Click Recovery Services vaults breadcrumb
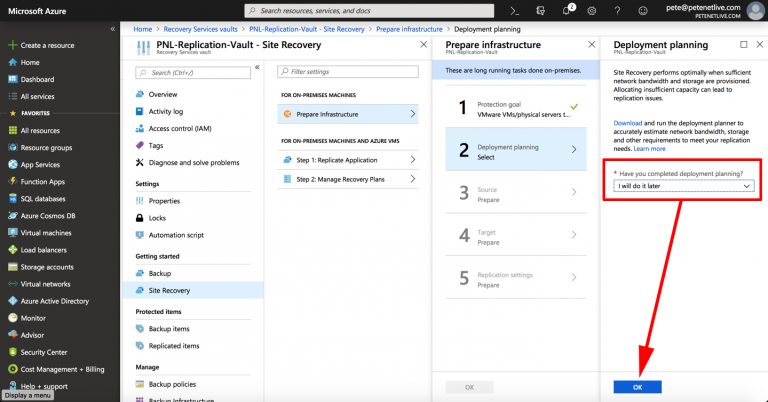The width and height of the screenshot is (768, 402). pyautogui.click(x=200, y=29)
